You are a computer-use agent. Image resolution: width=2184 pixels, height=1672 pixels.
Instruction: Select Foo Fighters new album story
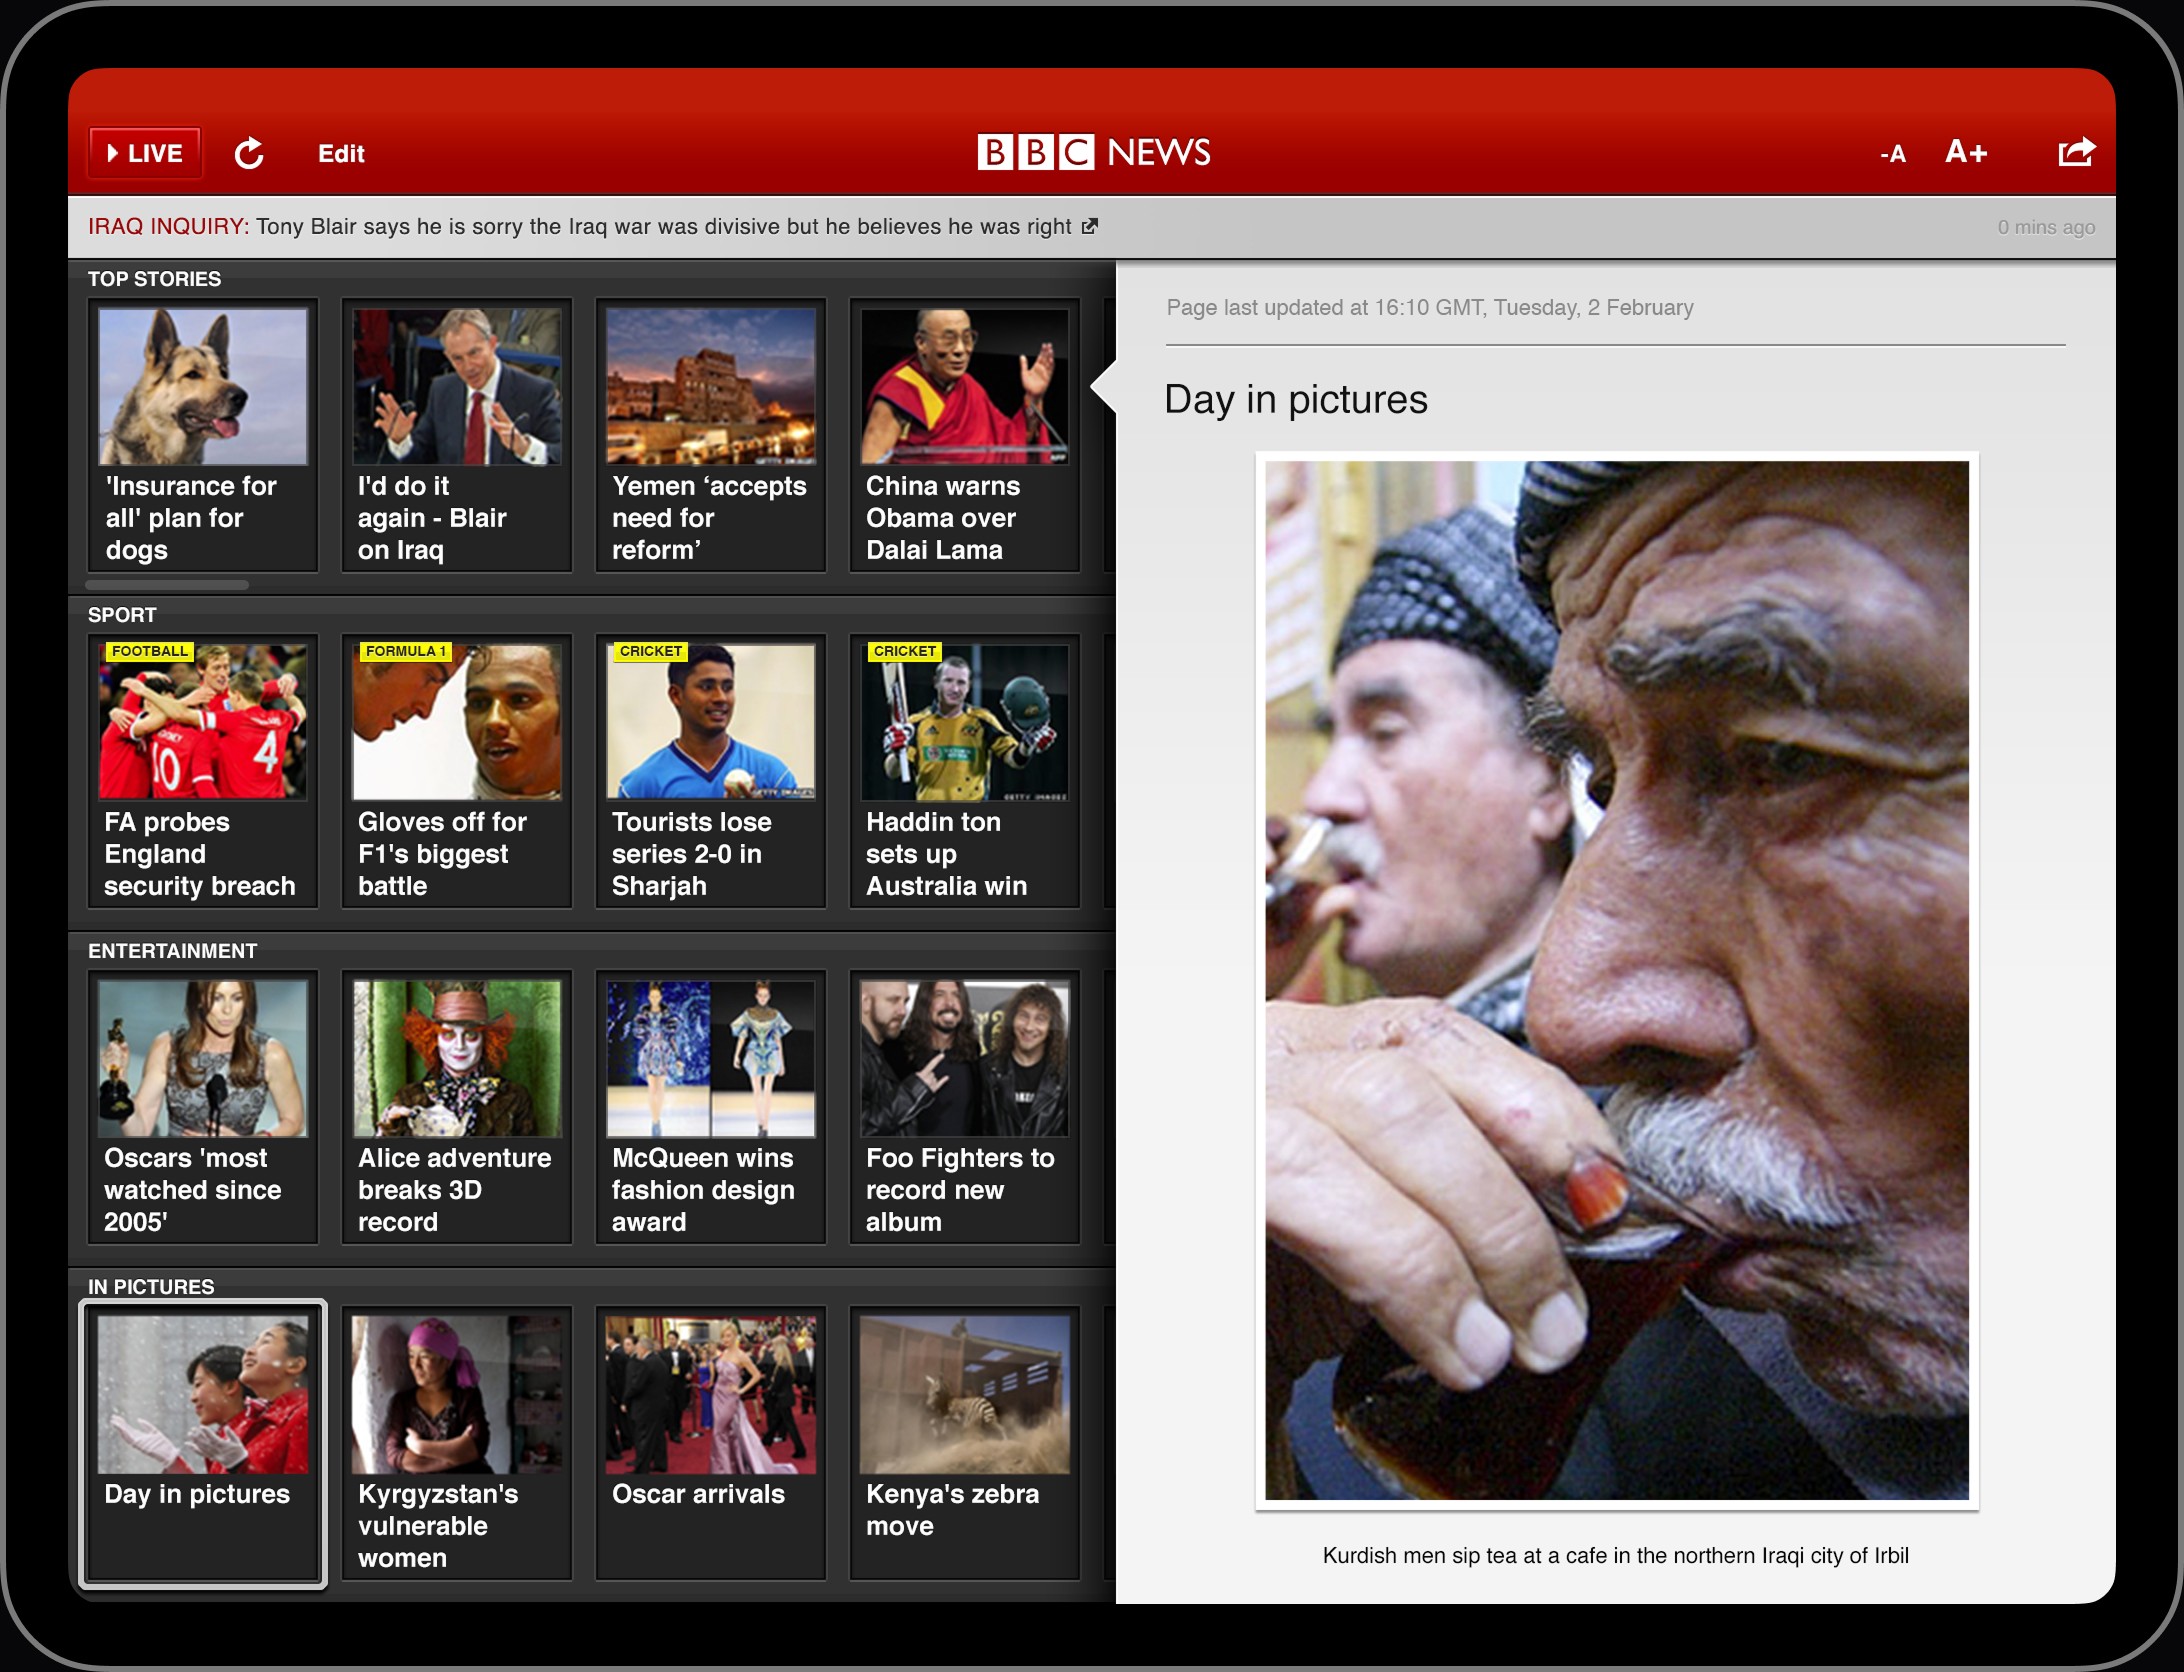(965, 1107)
